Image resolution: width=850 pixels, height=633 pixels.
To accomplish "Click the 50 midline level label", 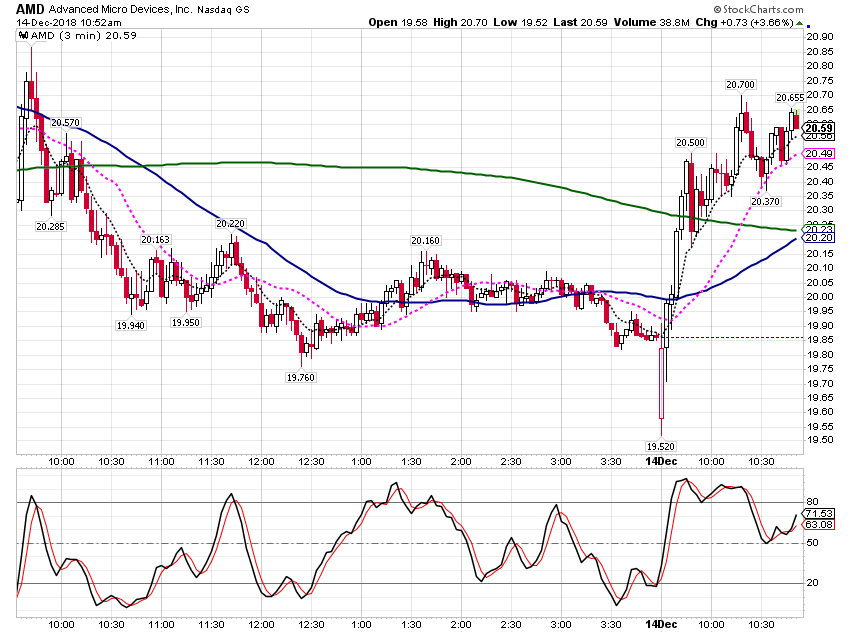I will tap(812, 542).
